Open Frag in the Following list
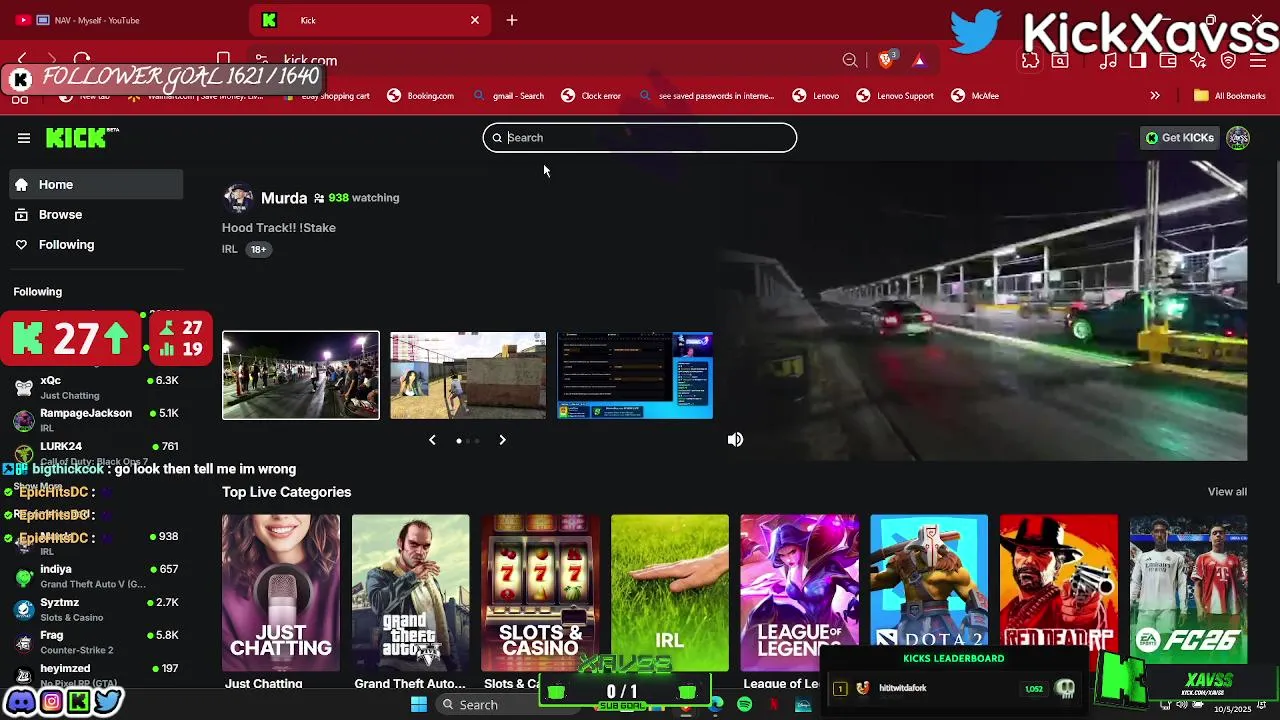This screenshot has height=720, width=1280. [96, 642]
